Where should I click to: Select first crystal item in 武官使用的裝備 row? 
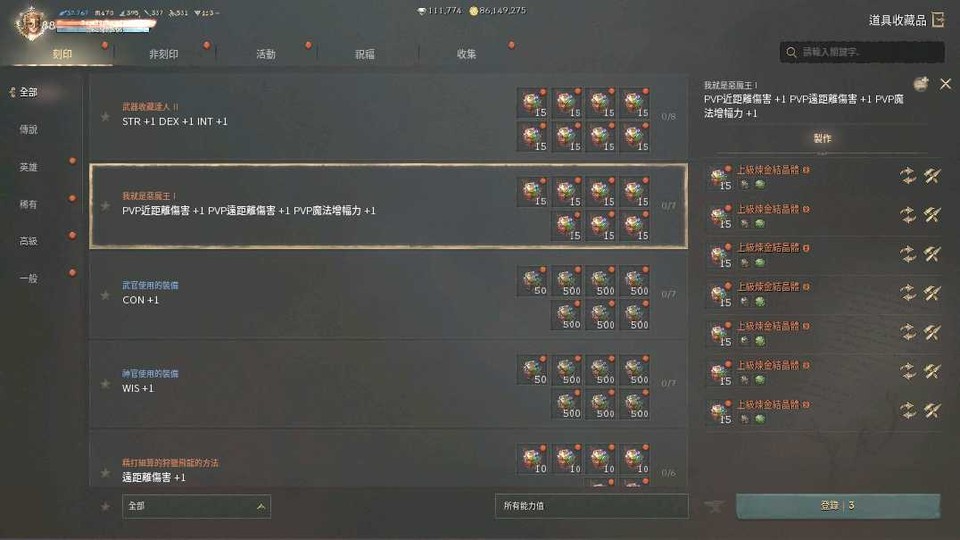tap(533, 281)
